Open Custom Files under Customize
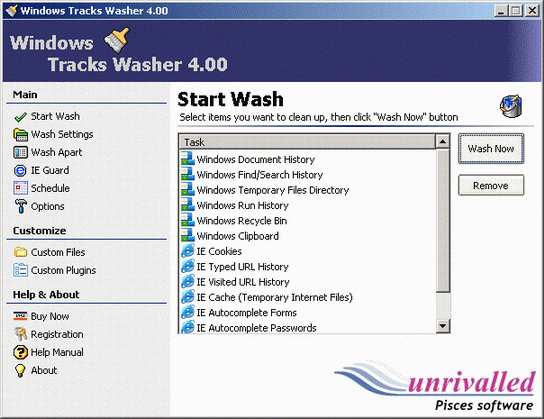Viewport: 544px width, 419px height. pyautogui.click(x=58, y=252)
